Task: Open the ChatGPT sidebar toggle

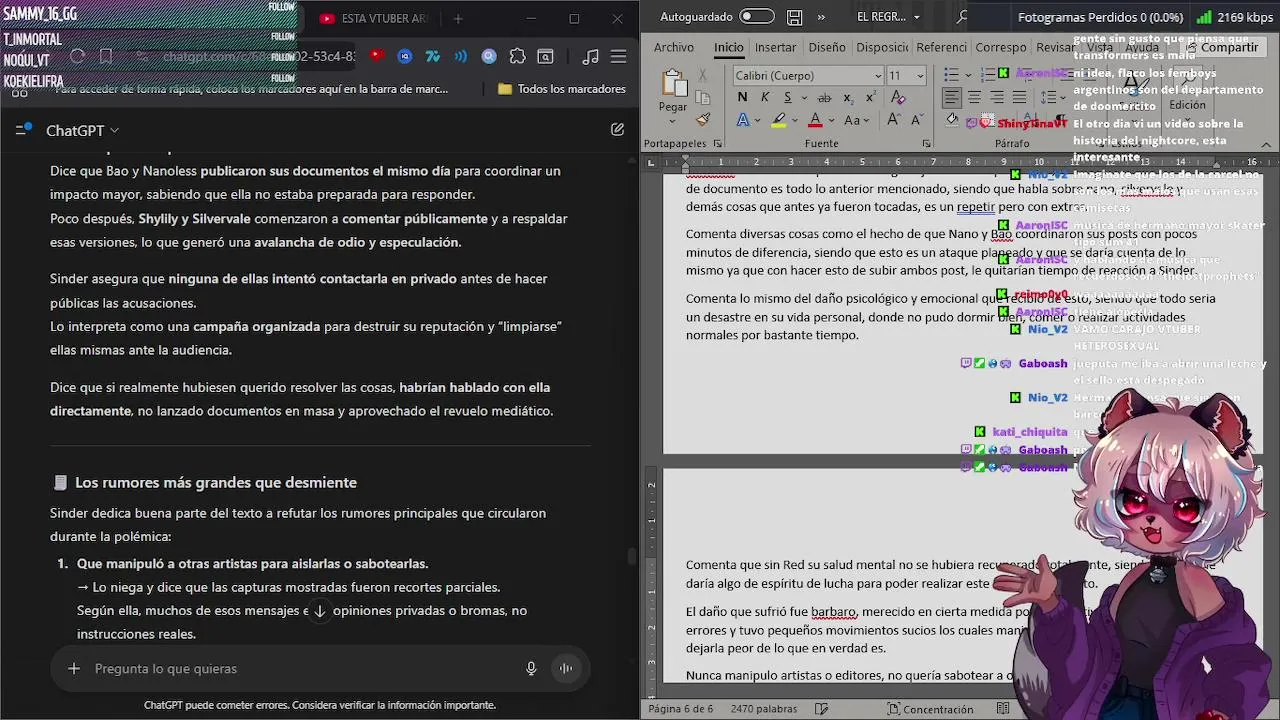Action: coord(24,130)
